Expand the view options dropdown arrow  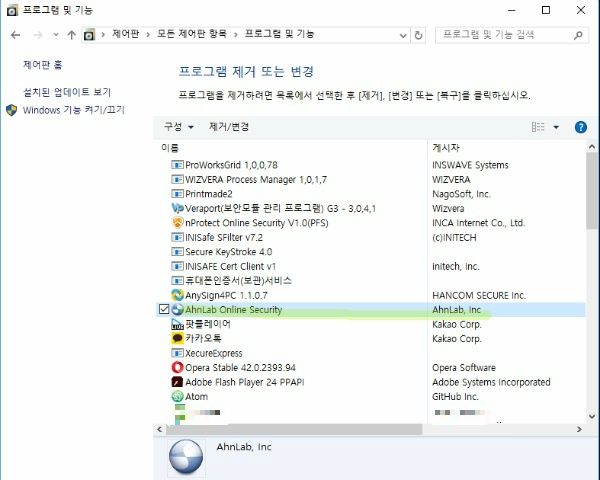pos(556,127)
